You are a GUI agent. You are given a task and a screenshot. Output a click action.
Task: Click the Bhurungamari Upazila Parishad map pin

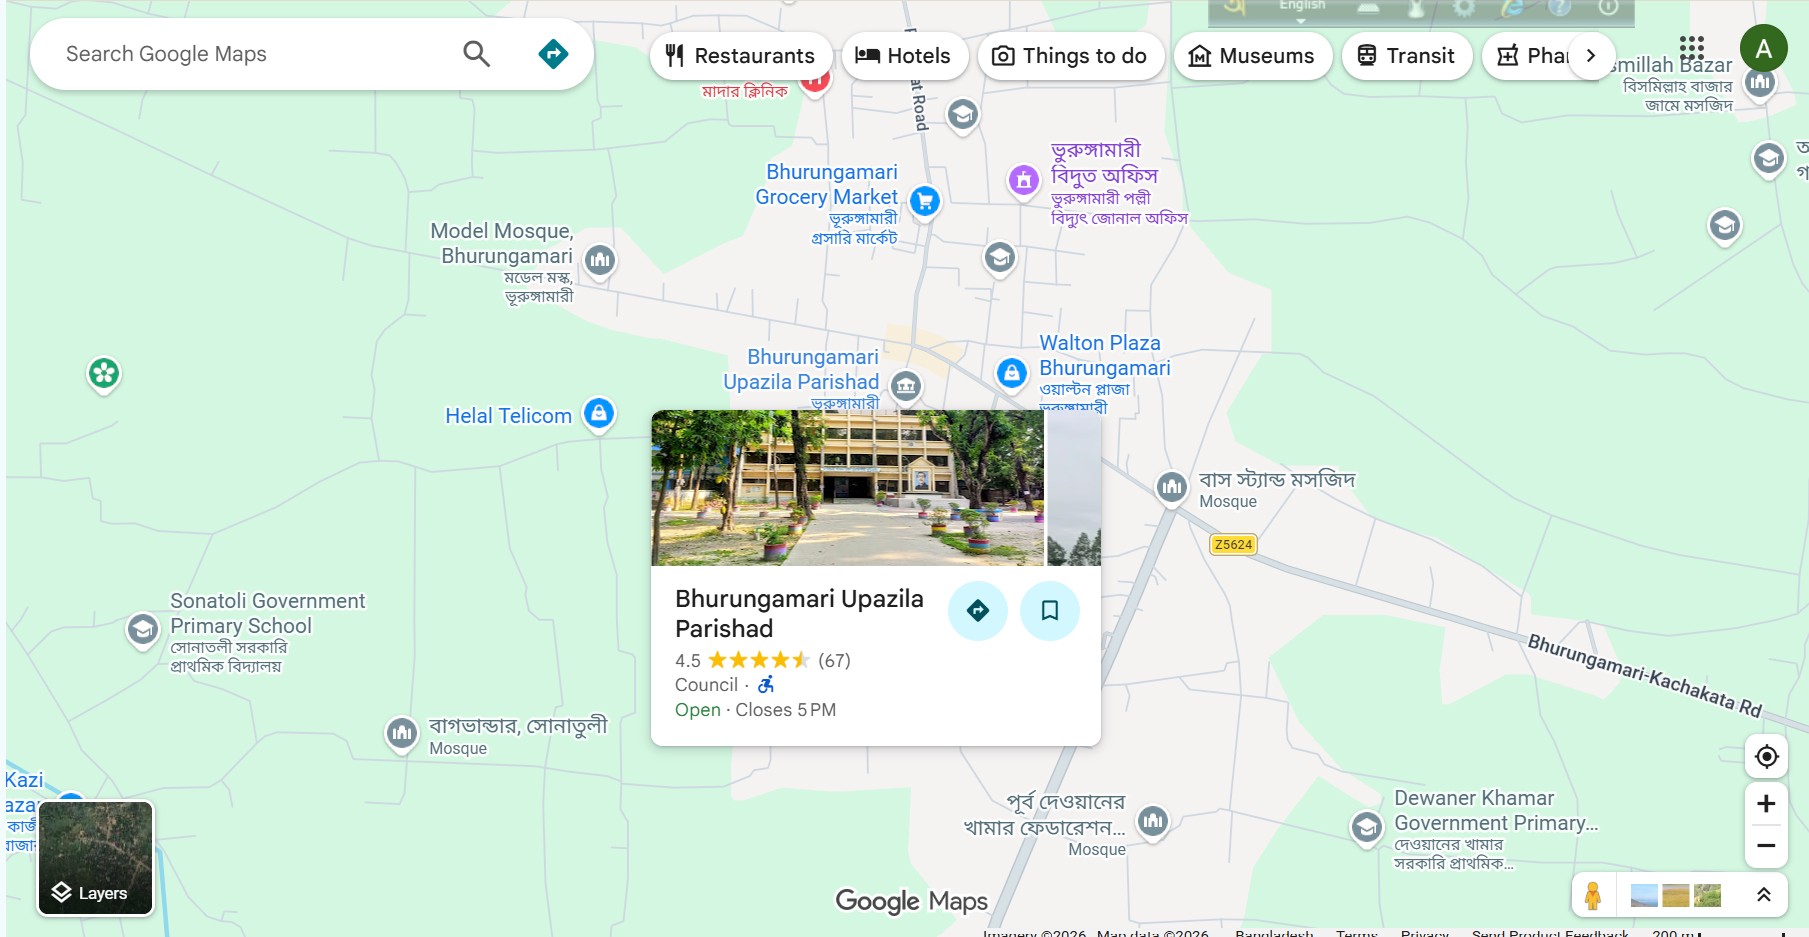click(x=906, y=385)
